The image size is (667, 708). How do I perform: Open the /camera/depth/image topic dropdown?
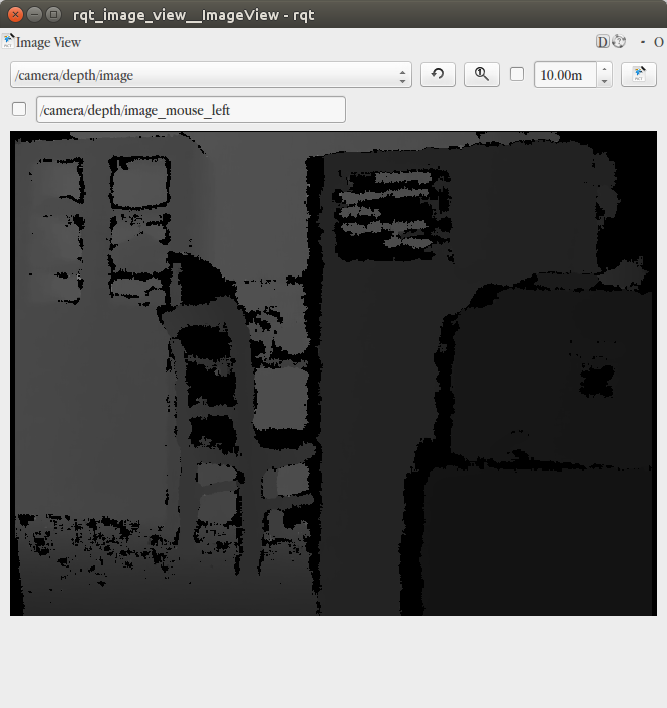(x=210, y=75)
